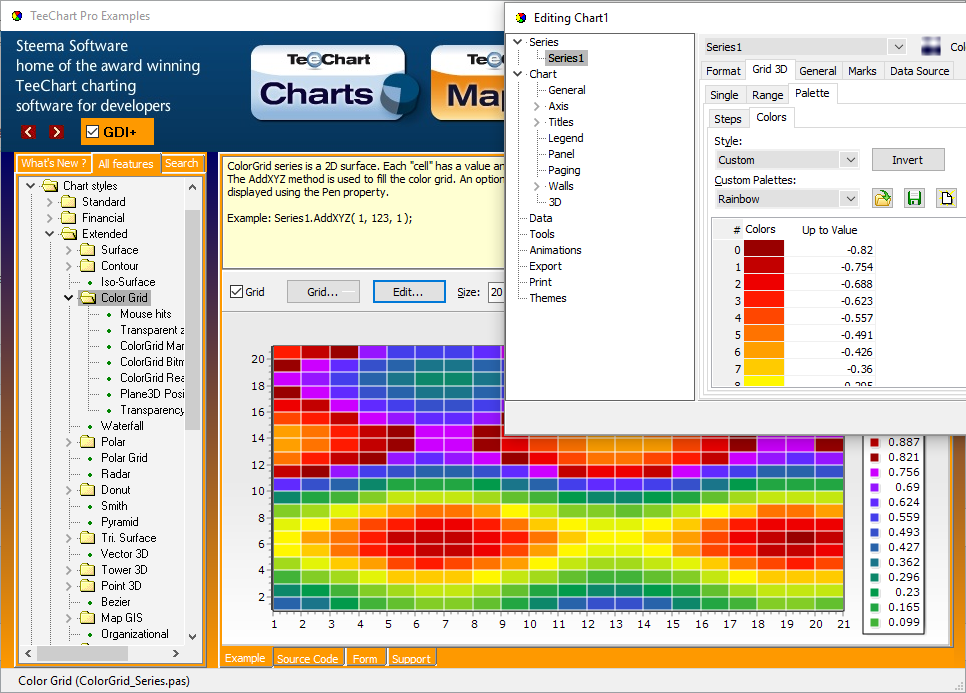Edit the -0.82 Up to Value cell
This screenshot has width=966, height=693.
(830, 250)
